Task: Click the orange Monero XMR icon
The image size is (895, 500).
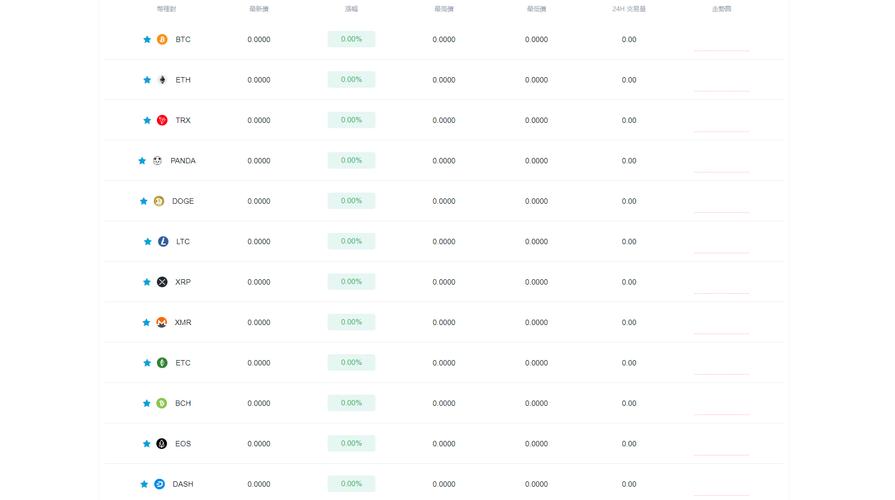Action: click(x=162, y=322)
